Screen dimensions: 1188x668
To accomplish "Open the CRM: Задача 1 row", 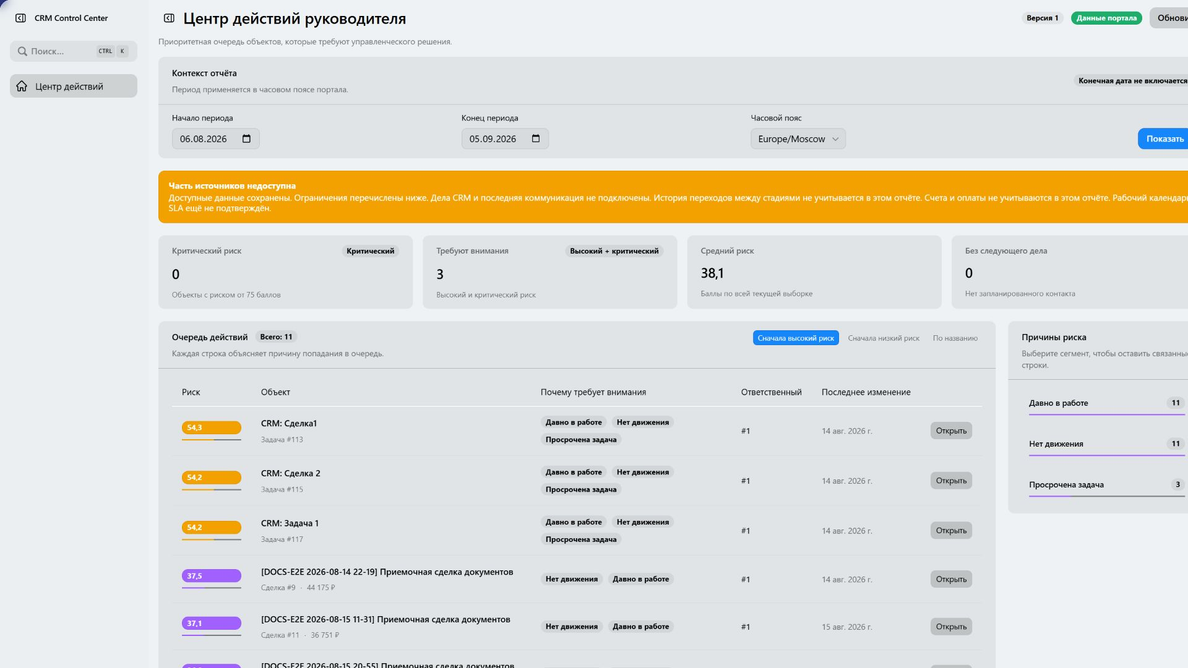I will 951,531.
